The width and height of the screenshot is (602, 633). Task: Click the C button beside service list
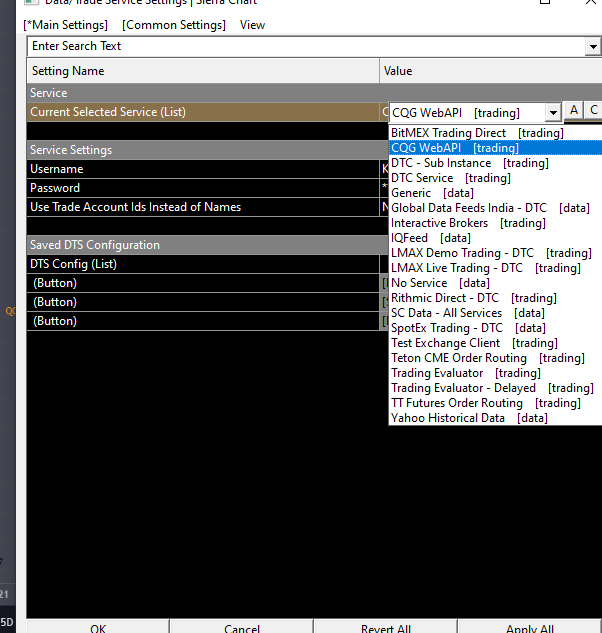click(594, 110)
